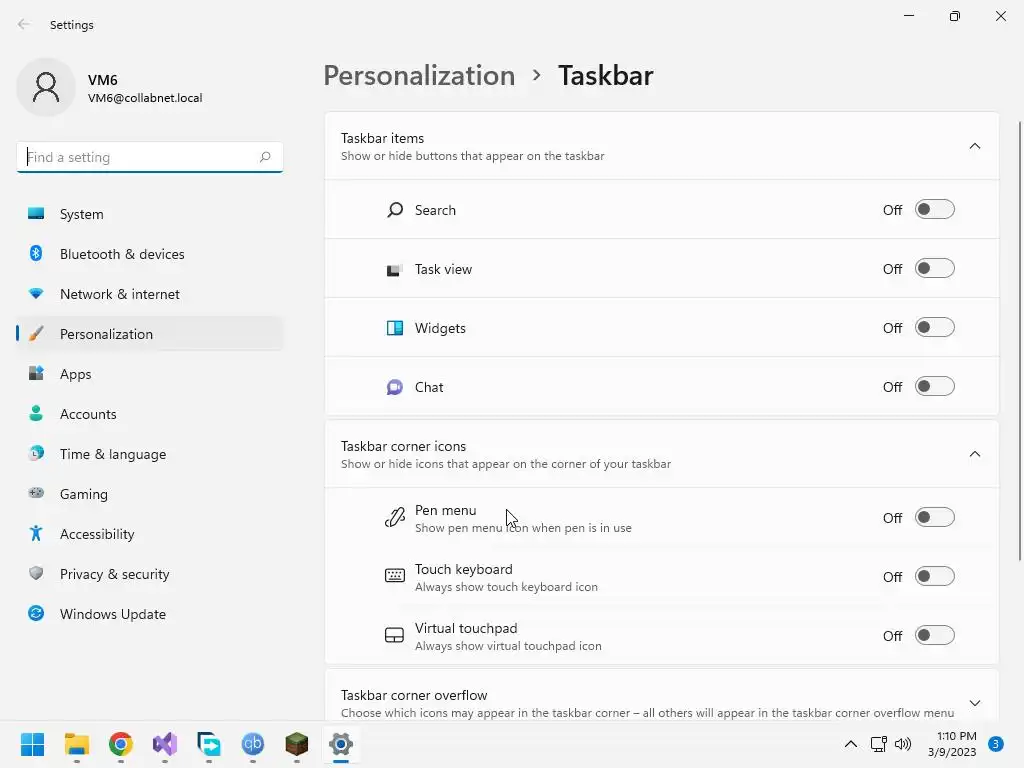Click the network icon in system tray
This screenshot has width=1024, height=768.
click(x=878, y=744)
